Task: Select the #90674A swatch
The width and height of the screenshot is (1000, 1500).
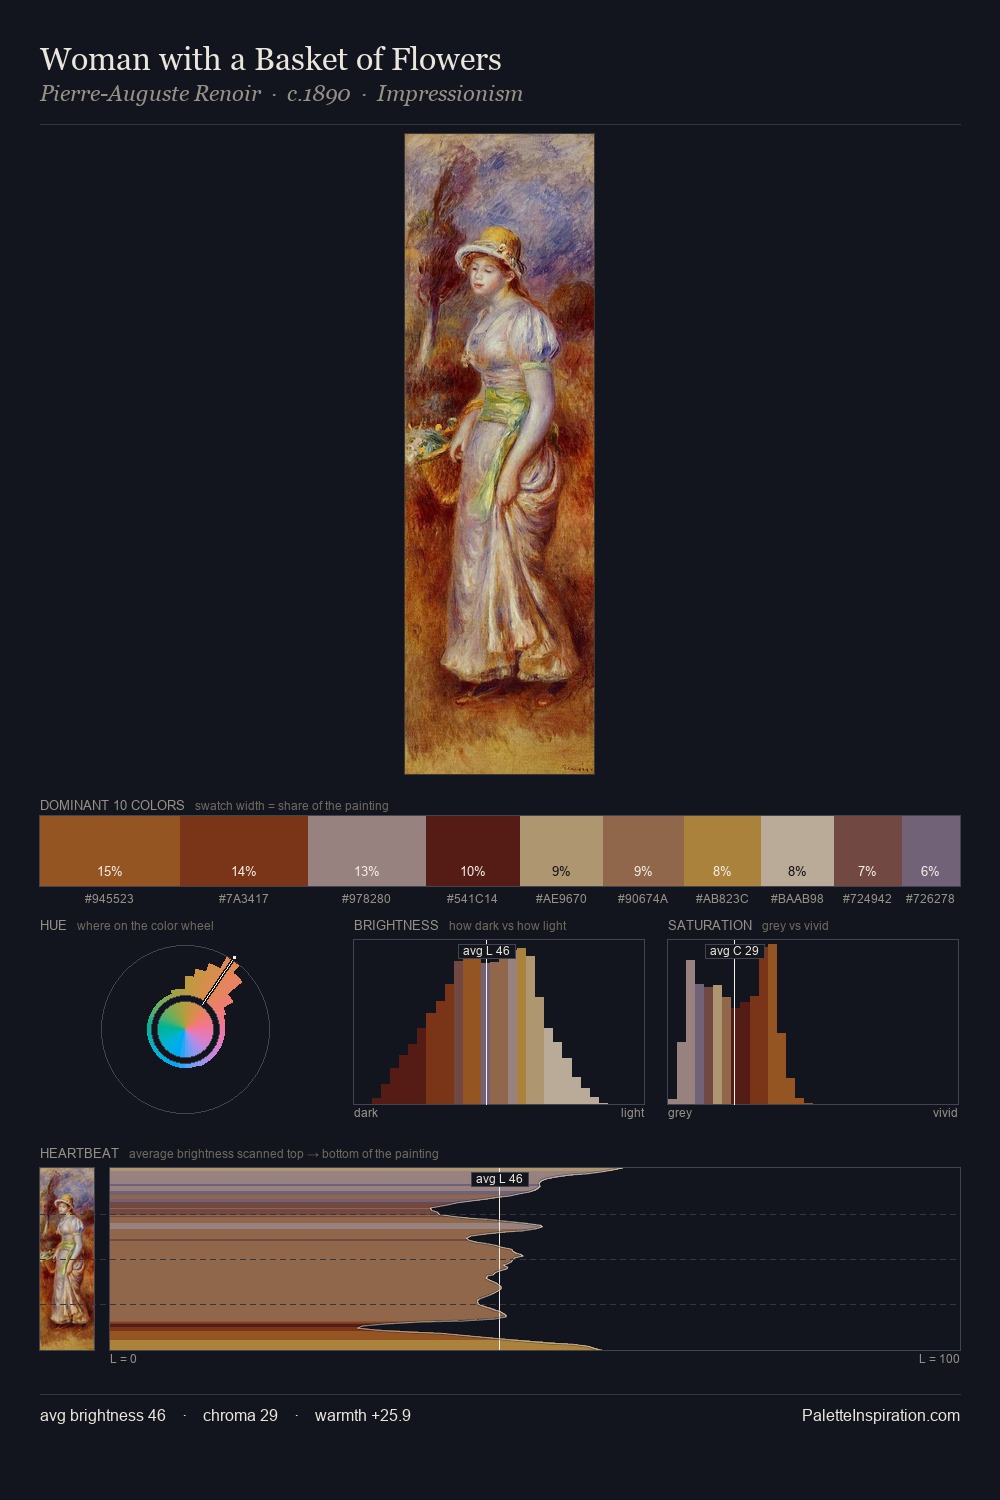Action: [x=643, y=851]
